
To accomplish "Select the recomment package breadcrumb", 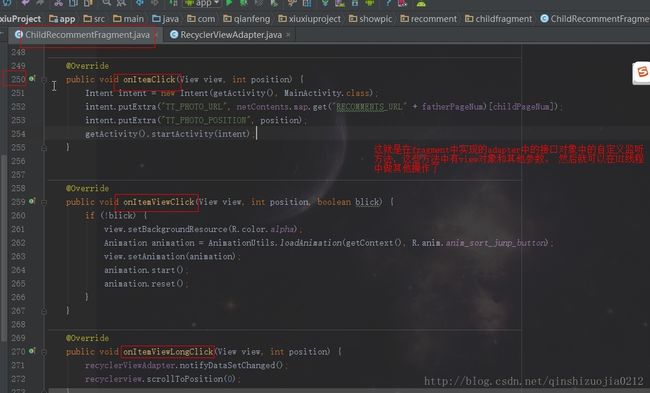I will 429,19.
